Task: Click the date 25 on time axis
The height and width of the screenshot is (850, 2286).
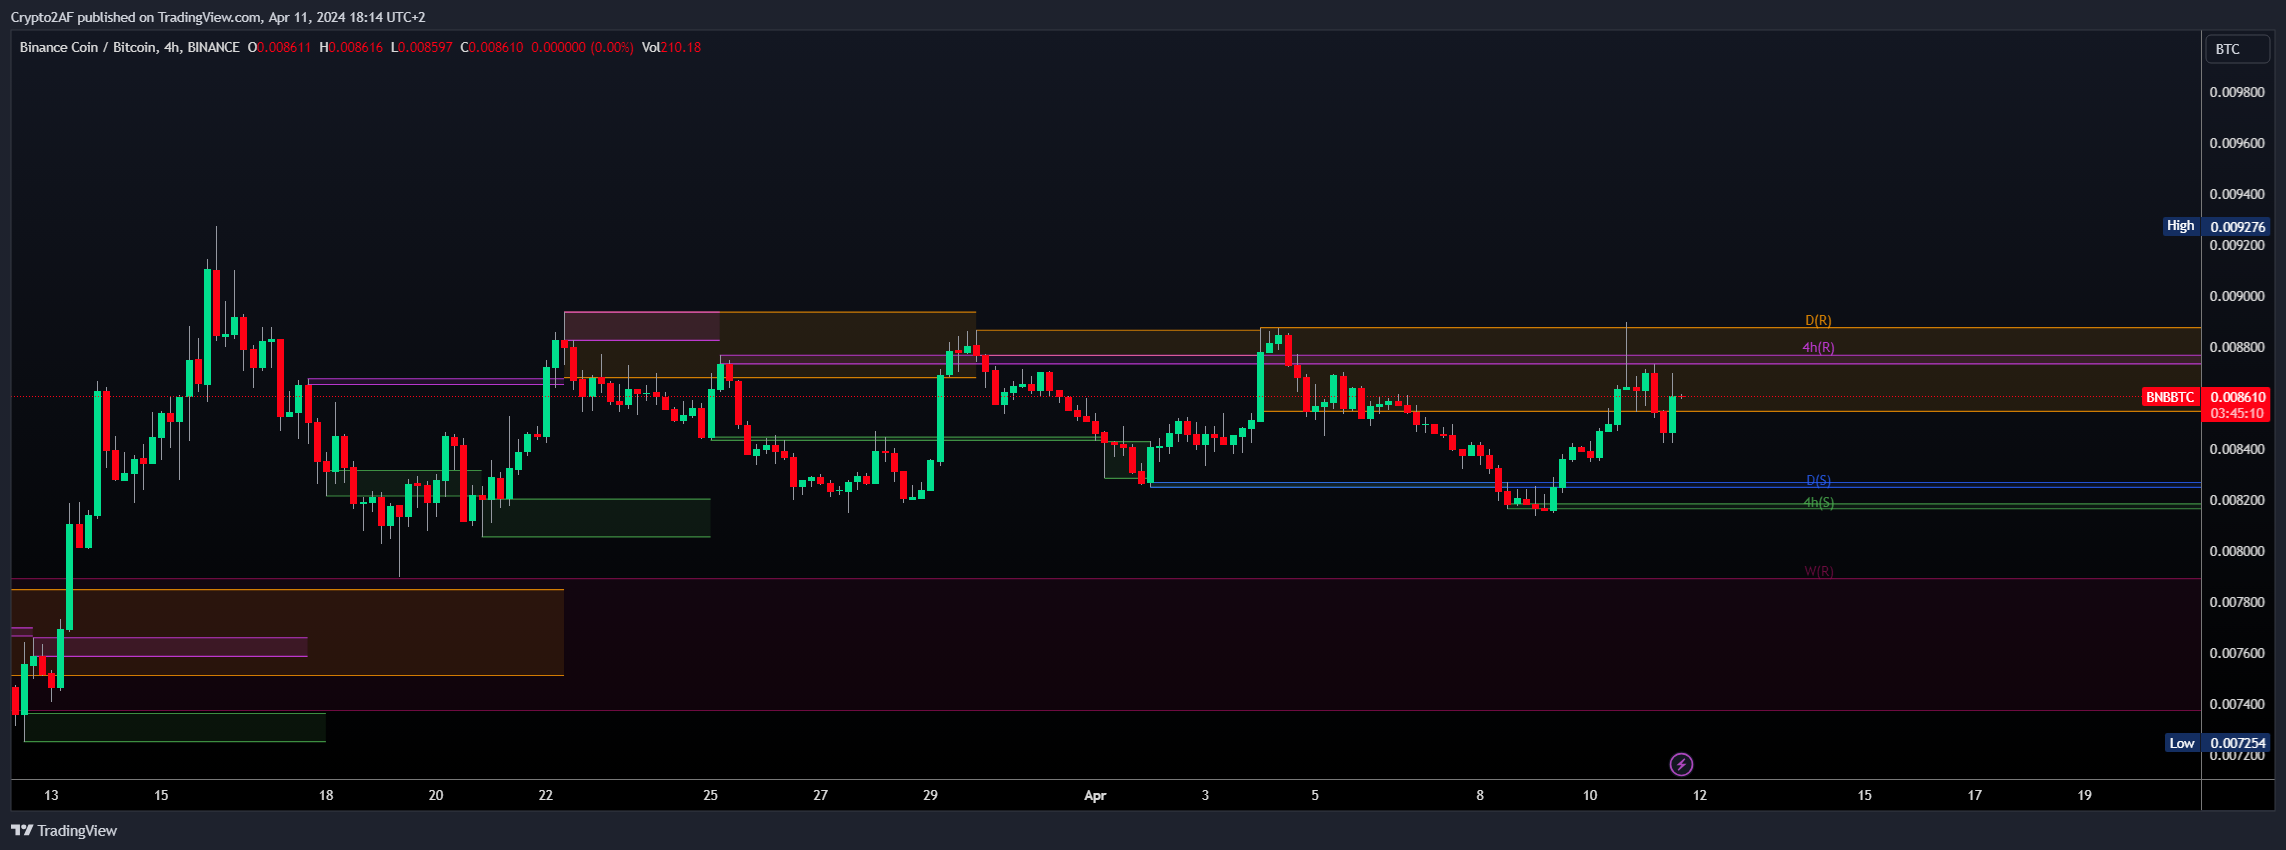Action: coord(711,796)
